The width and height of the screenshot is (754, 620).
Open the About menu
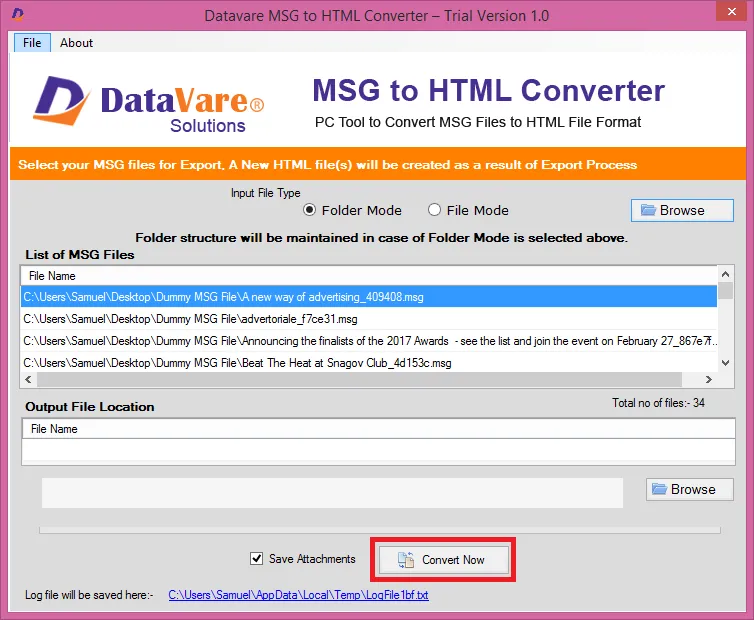[76, 43]
